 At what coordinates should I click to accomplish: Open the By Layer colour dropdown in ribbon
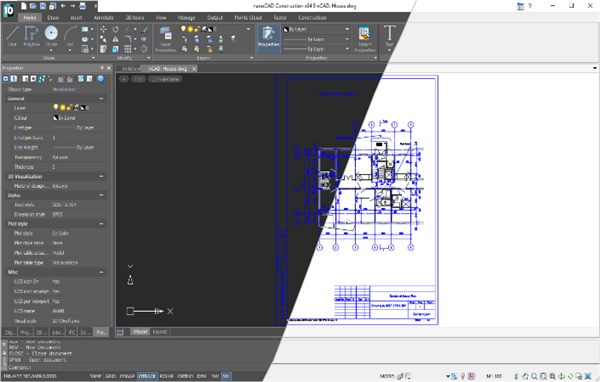pos(316,29)
